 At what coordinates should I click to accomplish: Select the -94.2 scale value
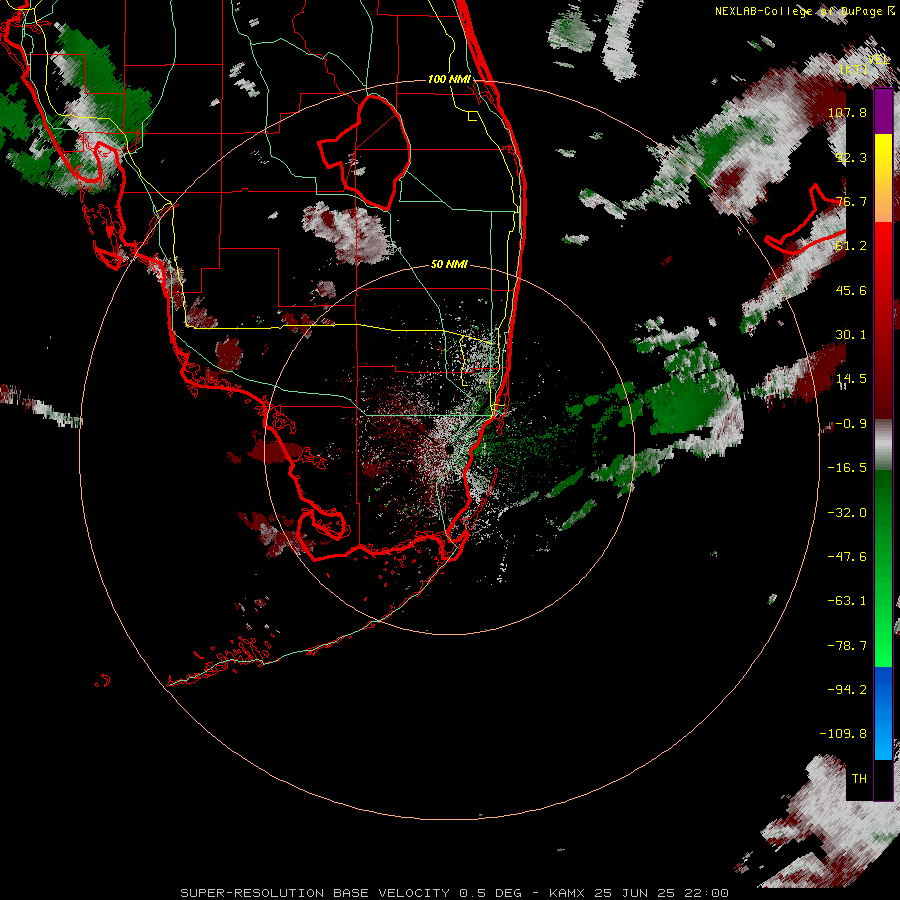point(847,690)
